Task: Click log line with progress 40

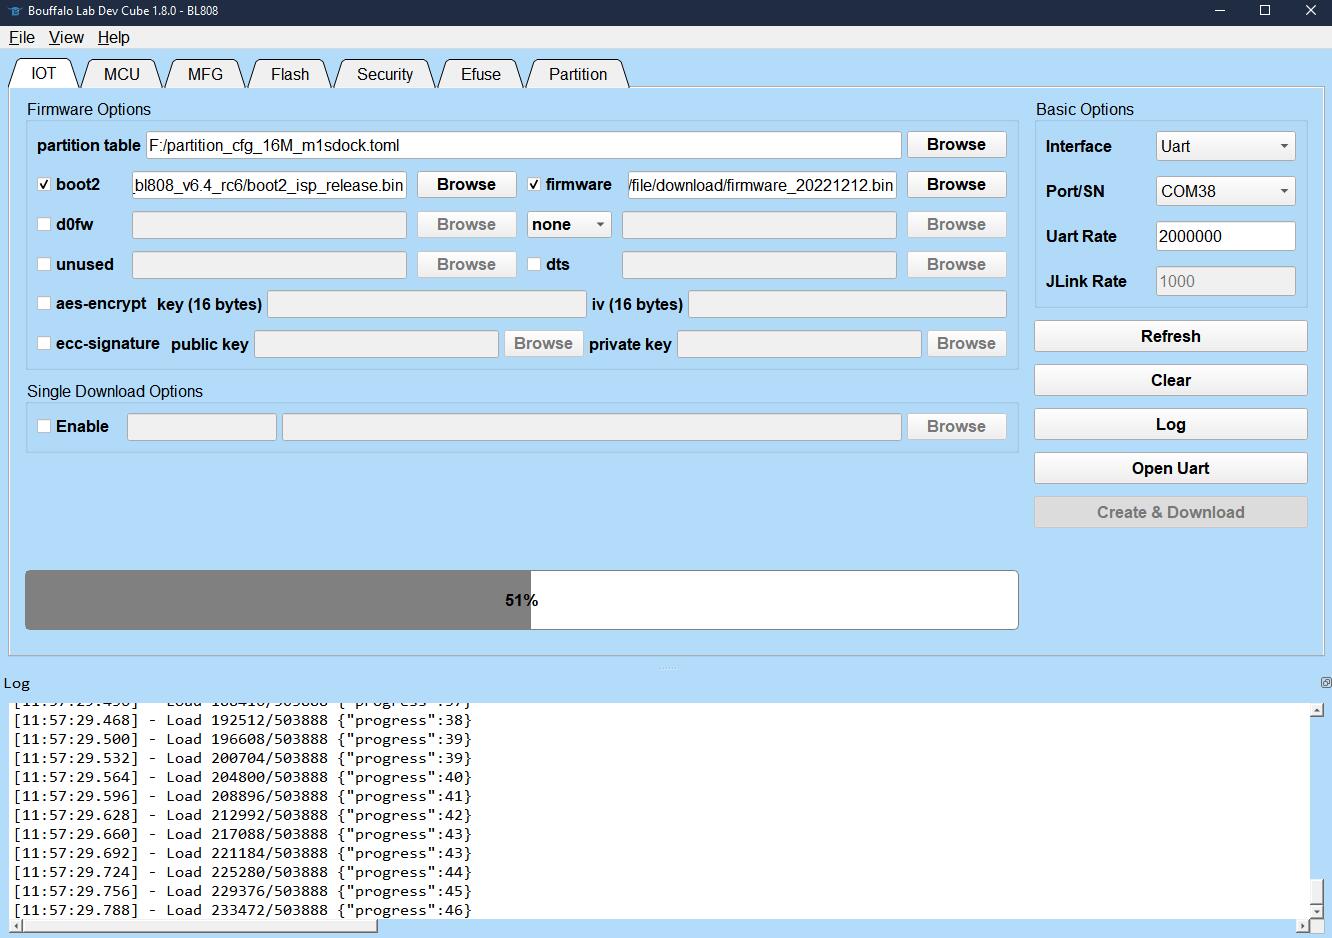Action: pyautogui.click(x=242, y=777)
